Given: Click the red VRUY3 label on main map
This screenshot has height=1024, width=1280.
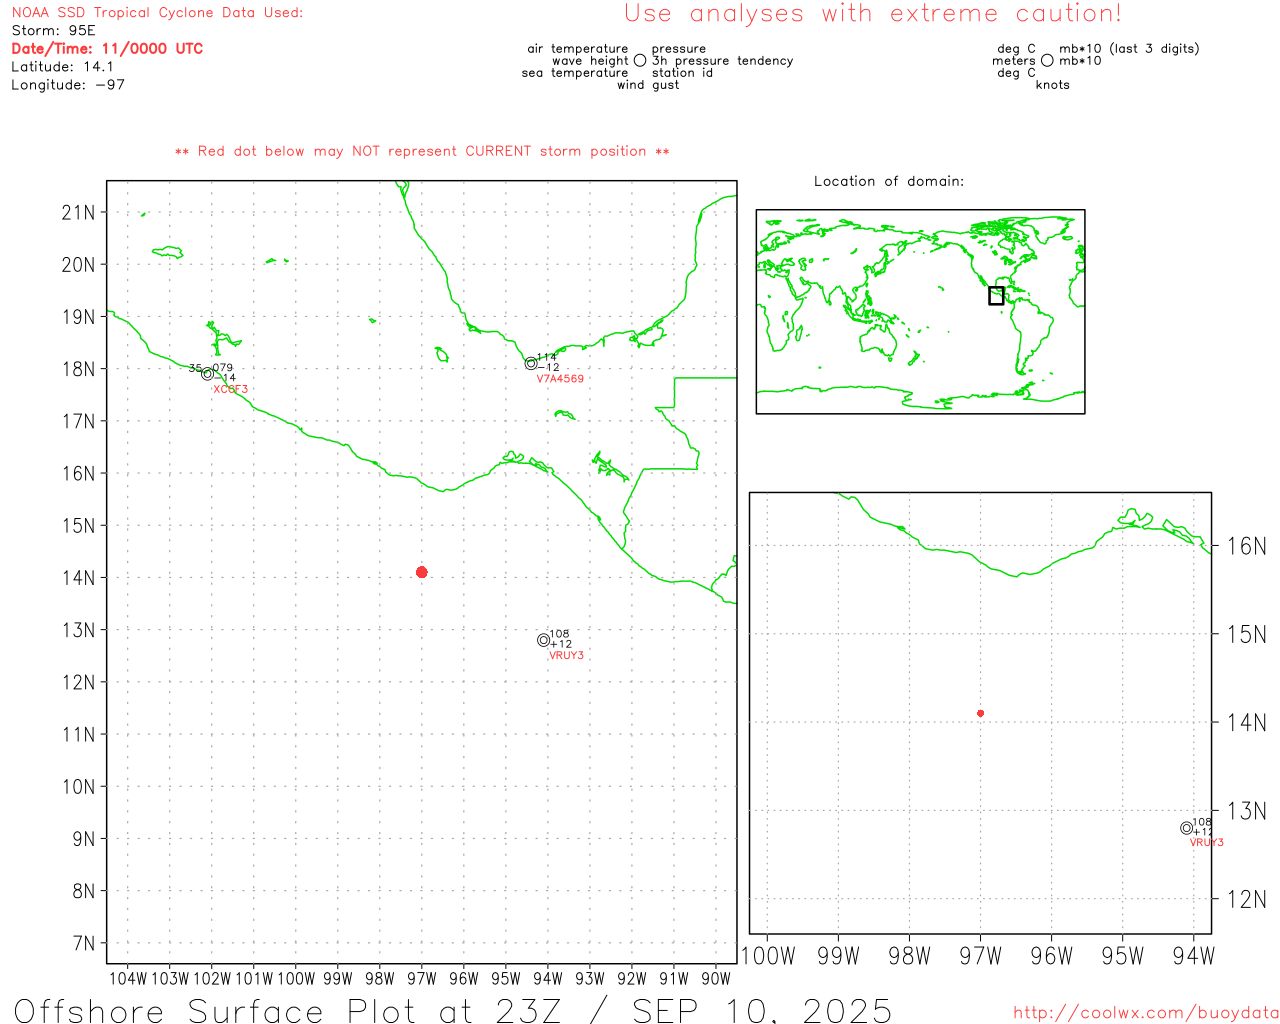Looking at the screenshot, I should 566,656.
